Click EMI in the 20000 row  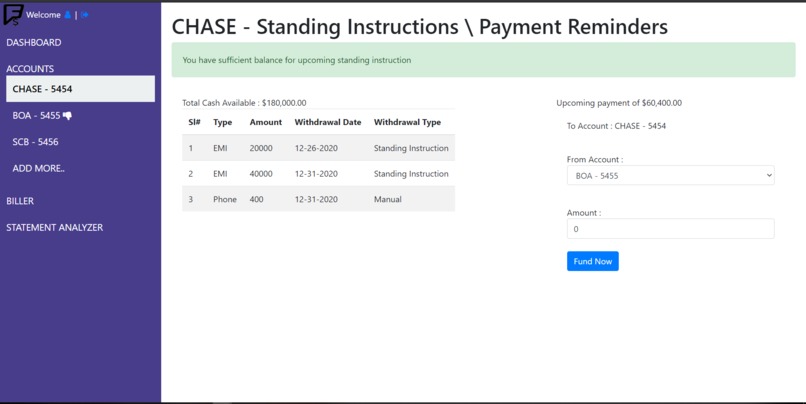tap(220, 148)
